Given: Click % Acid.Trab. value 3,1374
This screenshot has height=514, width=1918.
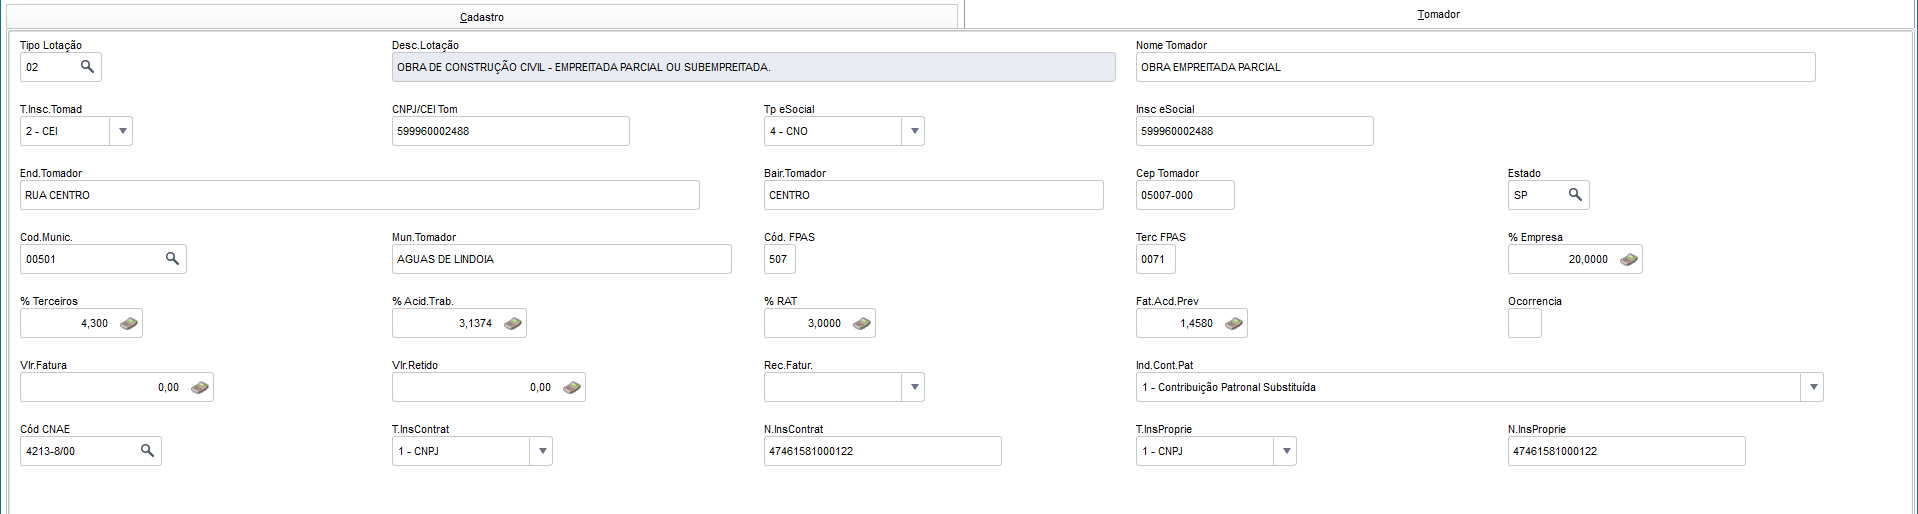Looking at the screenshot, I should click(x=475, y=323).
